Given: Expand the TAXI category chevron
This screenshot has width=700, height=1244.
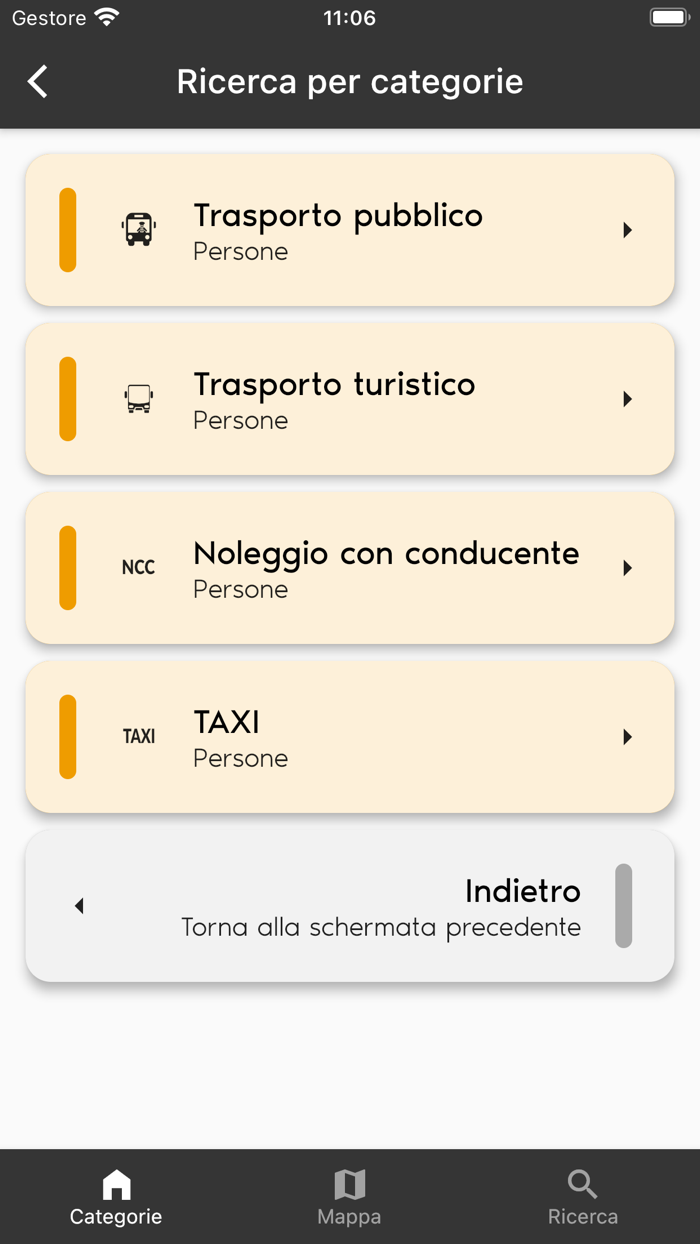Looking at the screenshot, I should point(628,736).
